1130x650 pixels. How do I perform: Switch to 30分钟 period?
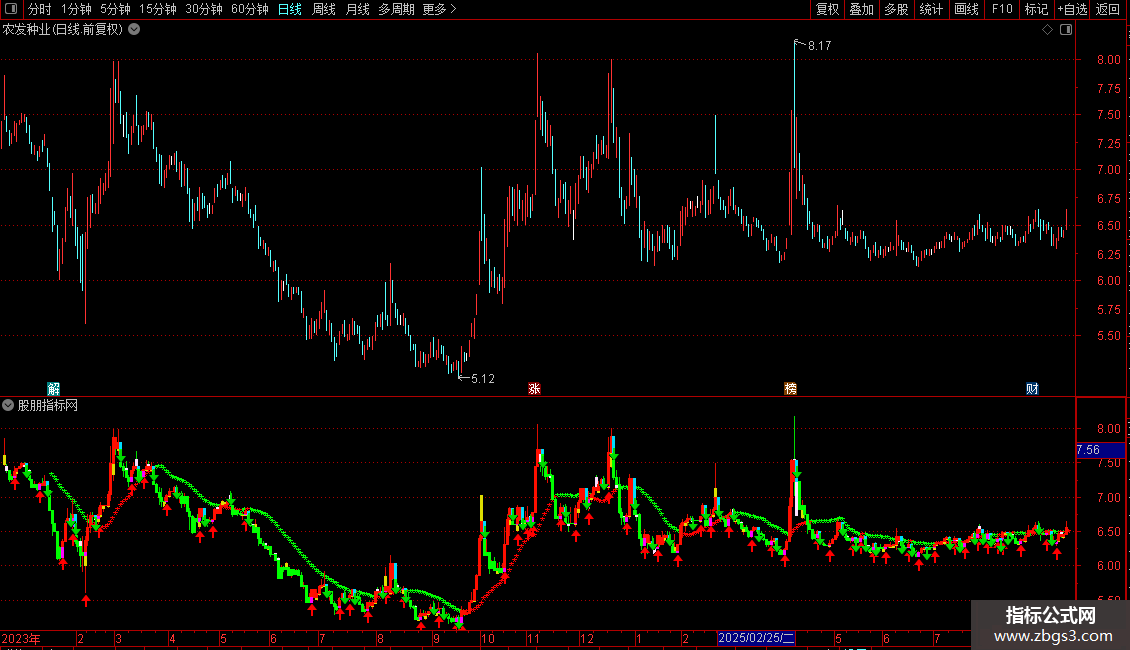(x=204, y=9)
